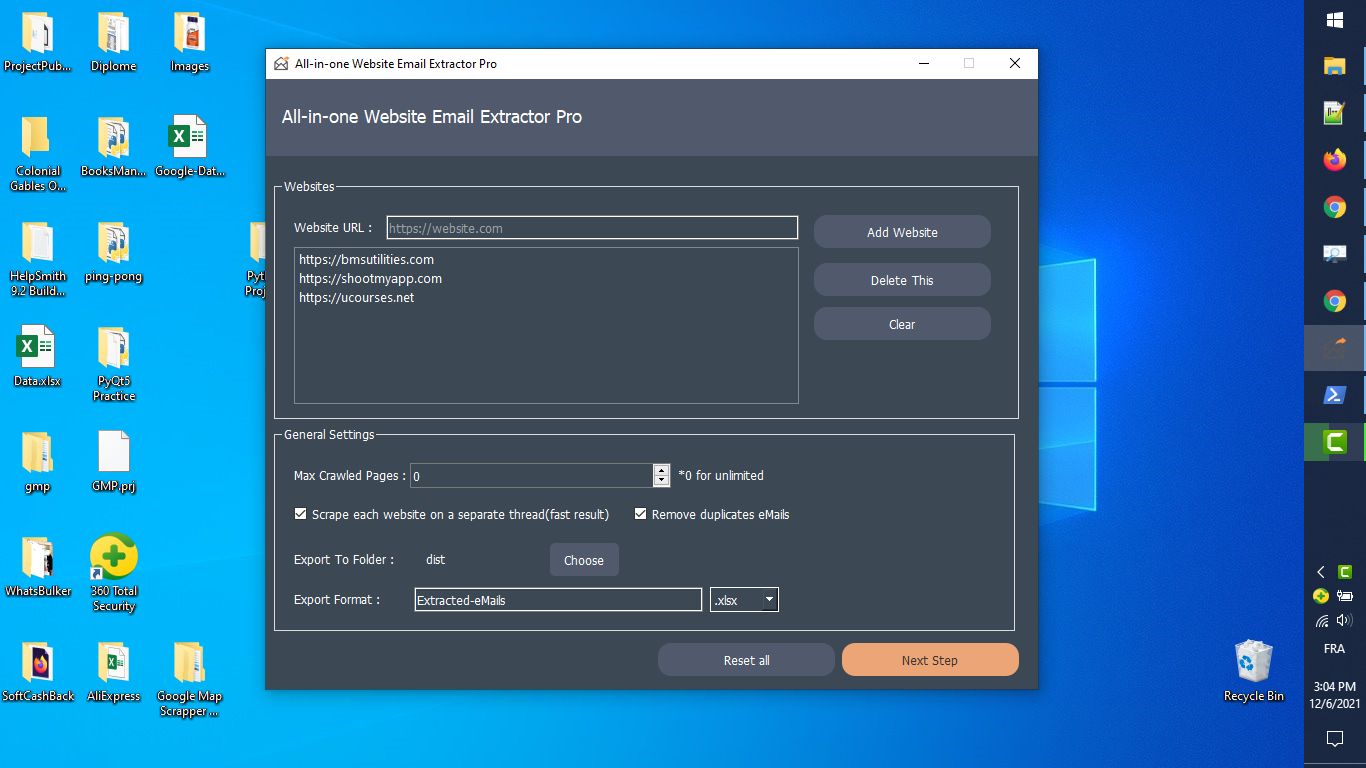The image size is (1366, 768).
Task: Increase Max Crawled Pages with up arrow
Action: coord(661,469)
